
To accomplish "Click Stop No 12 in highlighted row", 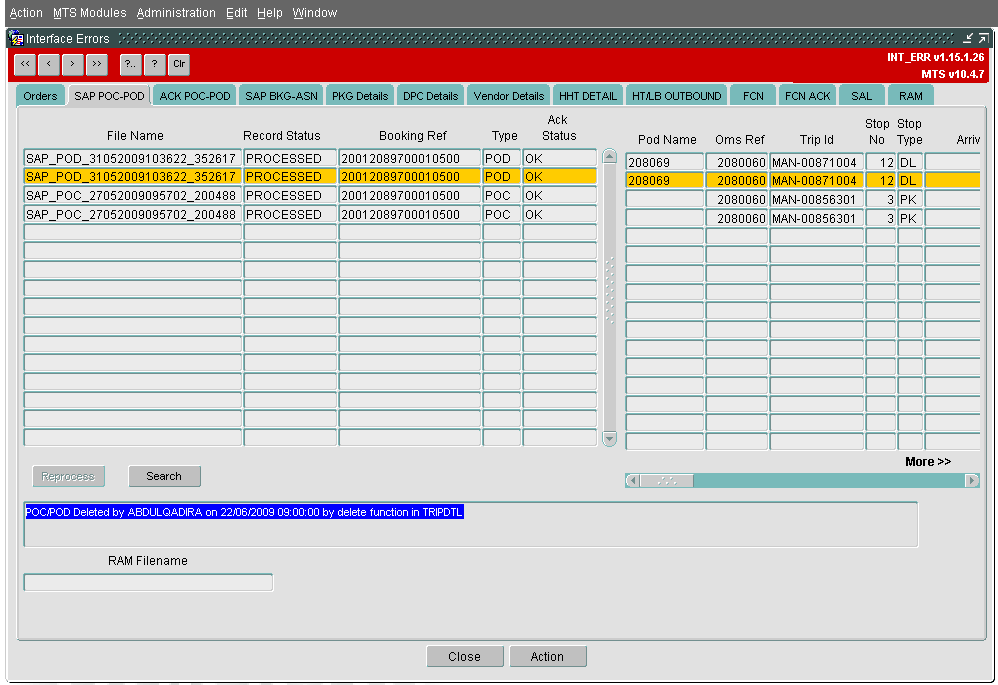I will pos(880,180).
